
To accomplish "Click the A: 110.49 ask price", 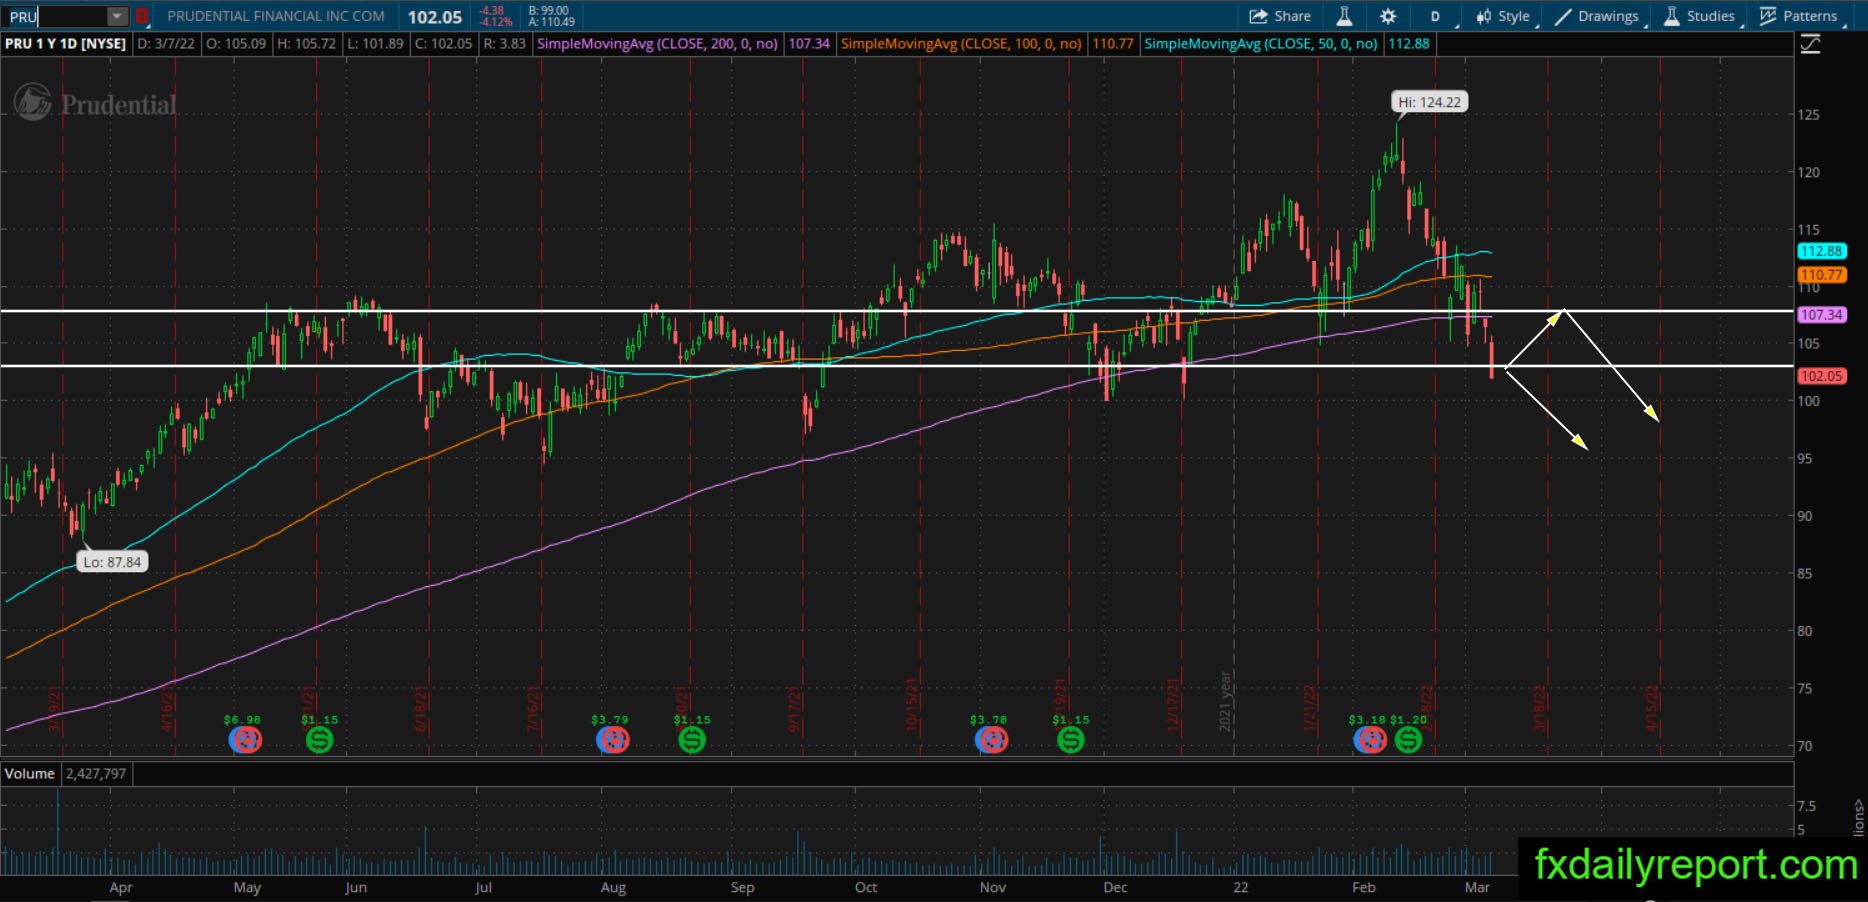I will [x=552, y=22].
